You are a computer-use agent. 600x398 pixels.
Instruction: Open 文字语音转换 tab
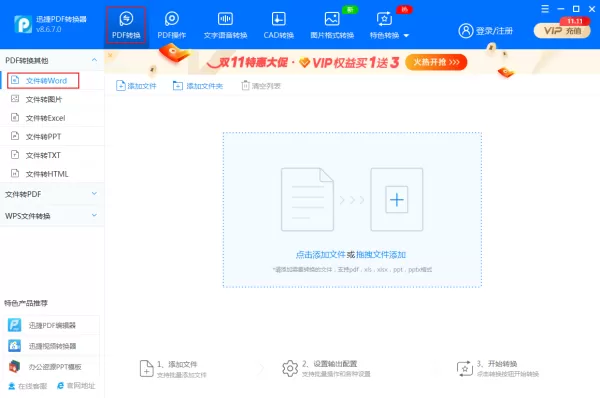pyautogui.click(x=225, y=25)
